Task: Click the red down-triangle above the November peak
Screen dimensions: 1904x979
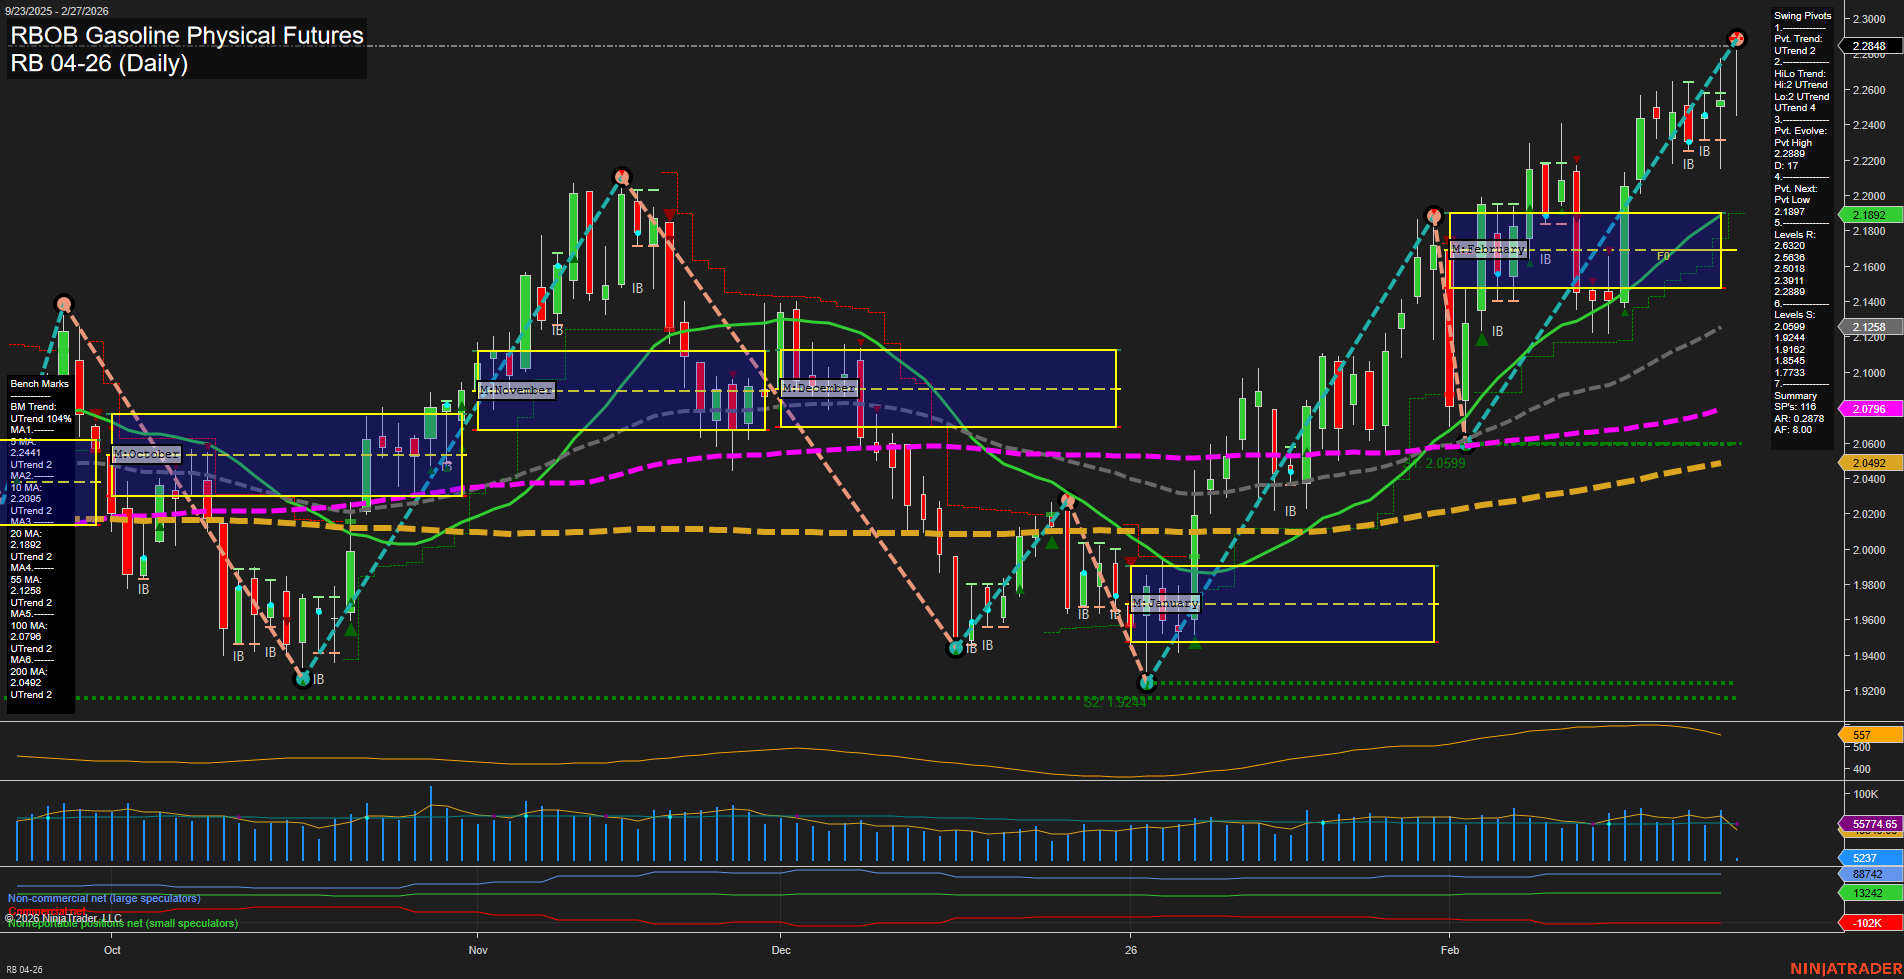Action: tap(668, 213)
